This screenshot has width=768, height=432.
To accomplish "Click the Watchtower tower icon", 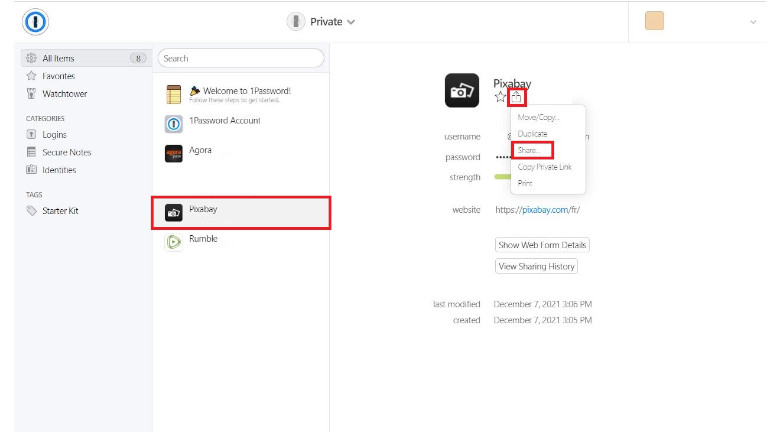I will click(31, 93).
